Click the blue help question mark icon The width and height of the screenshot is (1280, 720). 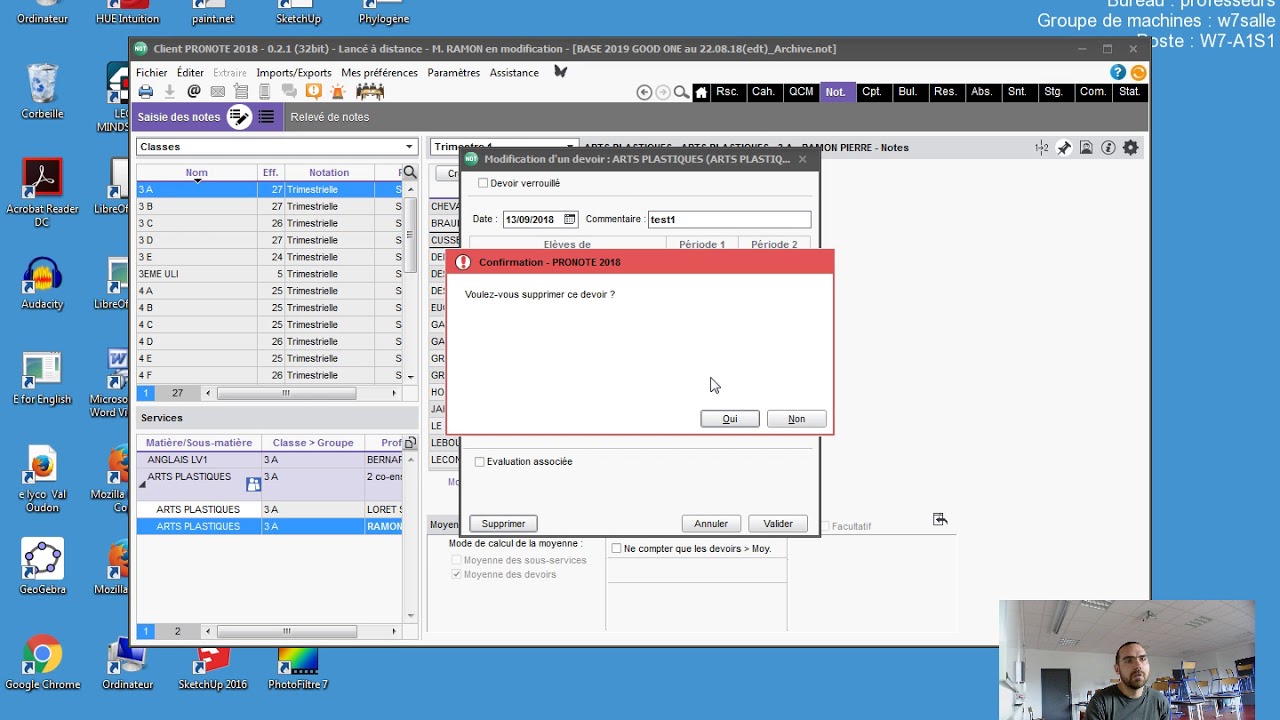(1118, 72)
